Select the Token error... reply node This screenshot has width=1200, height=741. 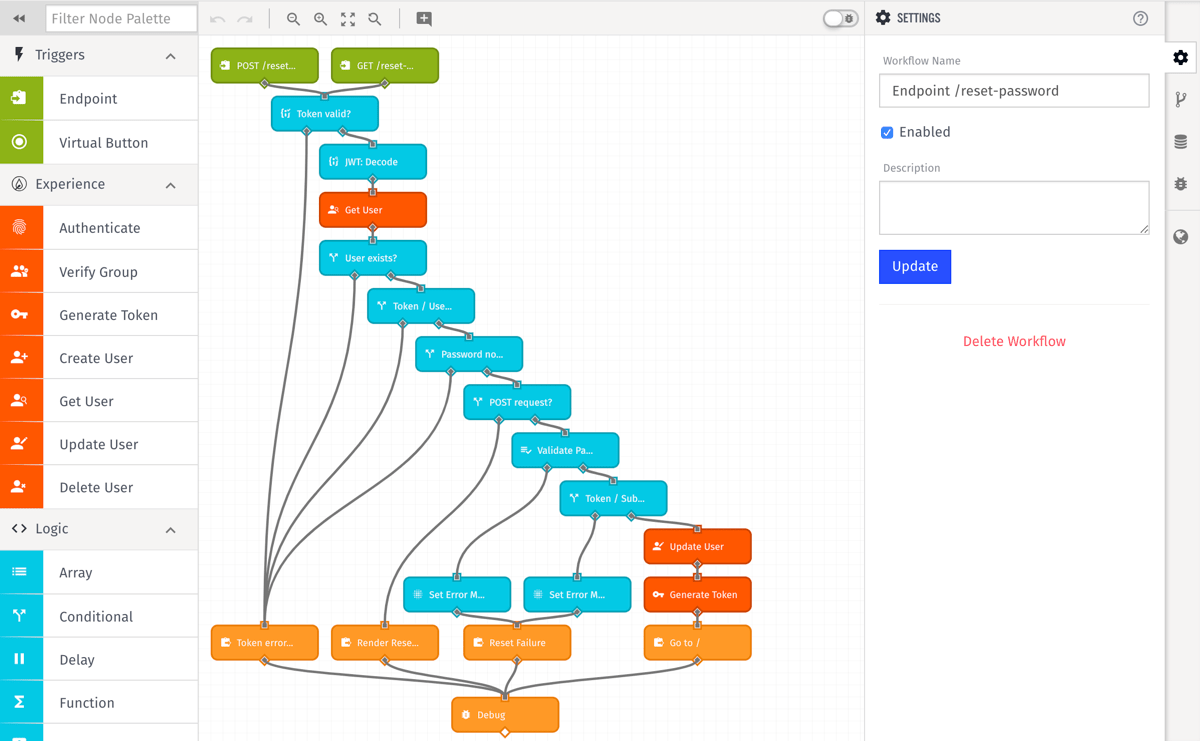(x=265, y=643)
